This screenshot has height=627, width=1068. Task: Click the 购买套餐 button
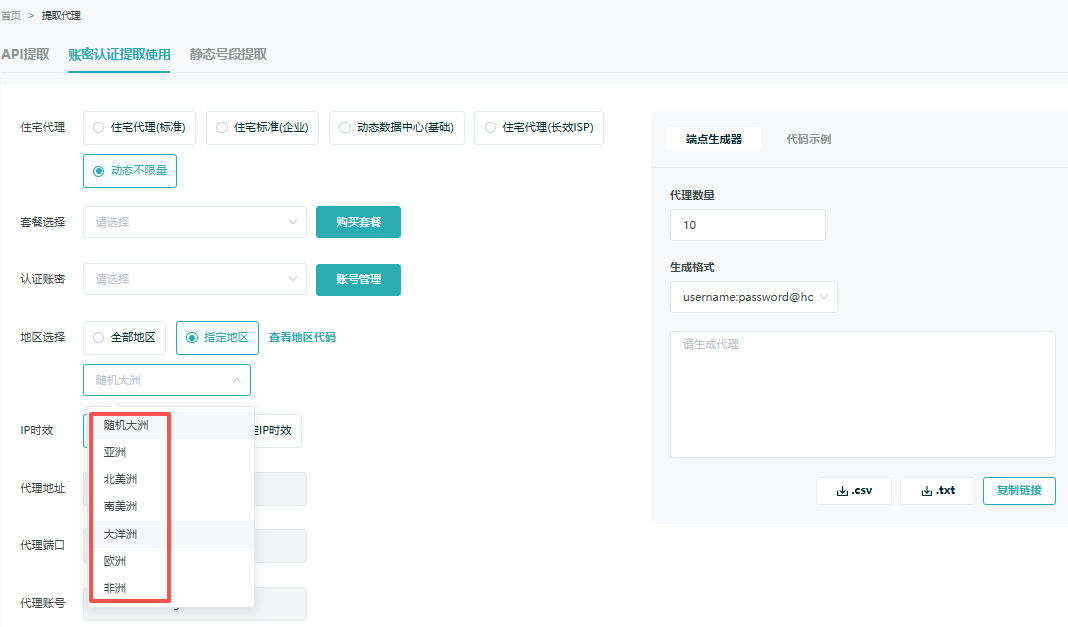358,222
